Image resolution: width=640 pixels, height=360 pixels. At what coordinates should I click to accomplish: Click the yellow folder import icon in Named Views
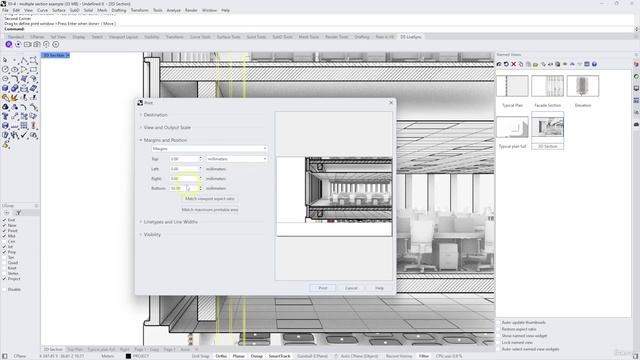pyautogui.click(x=536, y=64)
